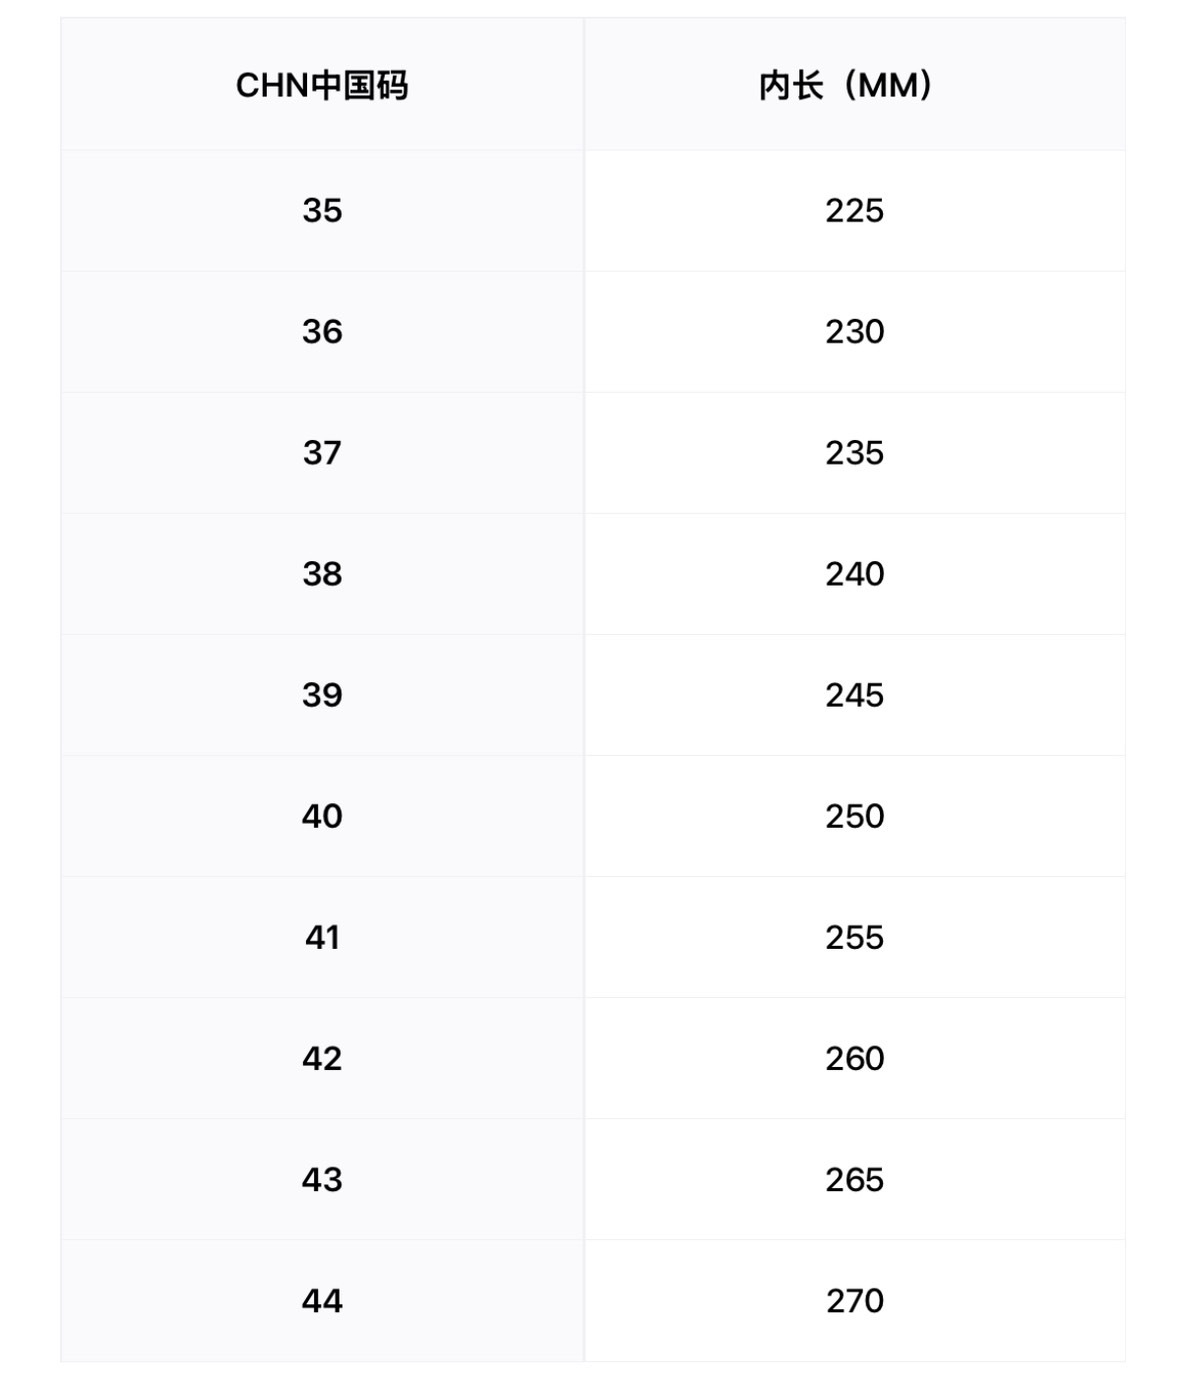Screen dimensions: 1187x1379
Task: Select size 35 cell
Action: click(x=322, y=211)
